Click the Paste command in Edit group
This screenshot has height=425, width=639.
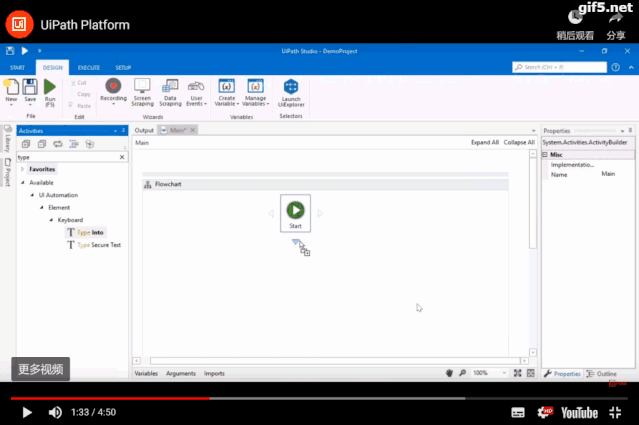coord(79,106)
